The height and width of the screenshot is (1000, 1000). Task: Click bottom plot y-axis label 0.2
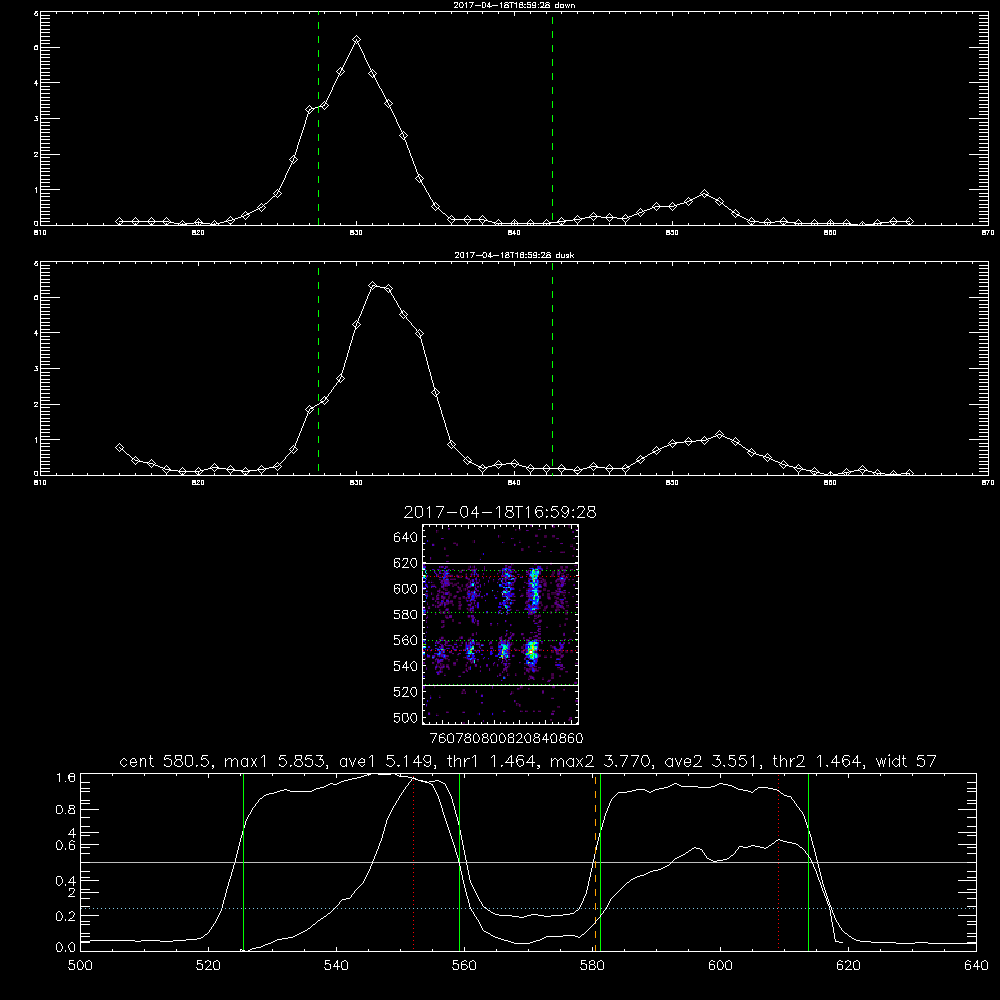(66, 916)
